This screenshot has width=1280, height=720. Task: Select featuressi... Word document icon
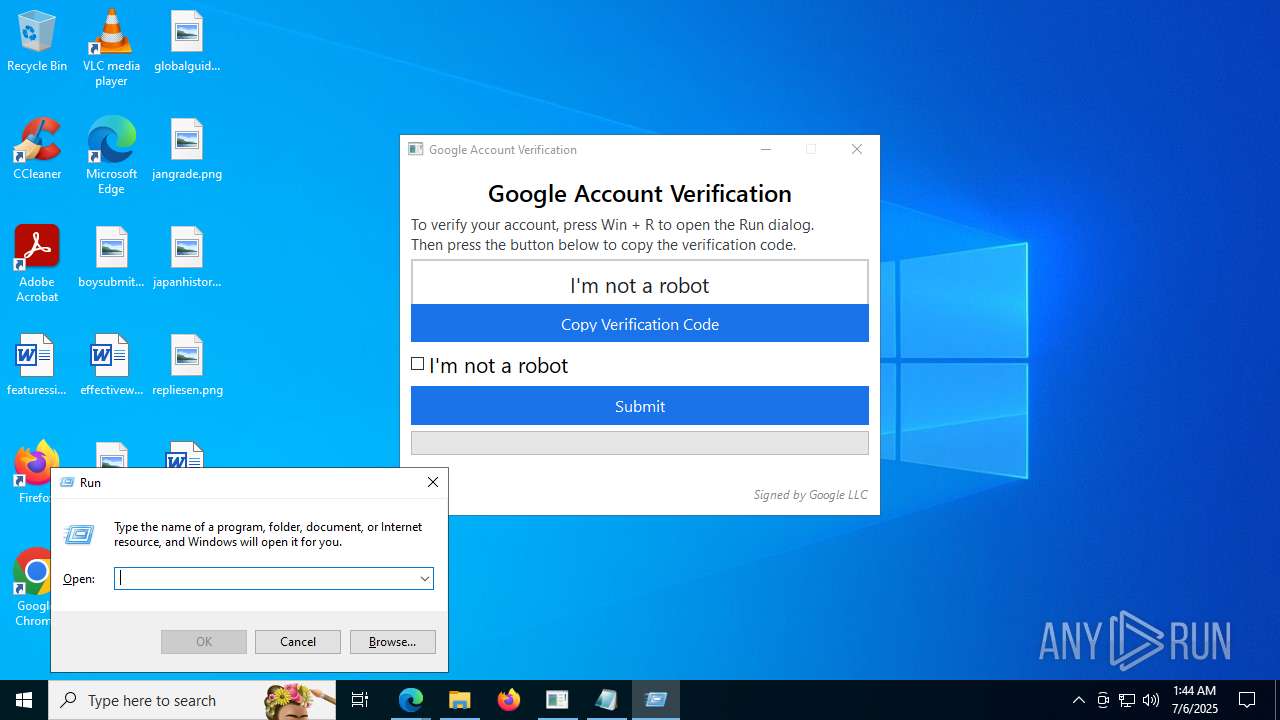coord(37,365)
